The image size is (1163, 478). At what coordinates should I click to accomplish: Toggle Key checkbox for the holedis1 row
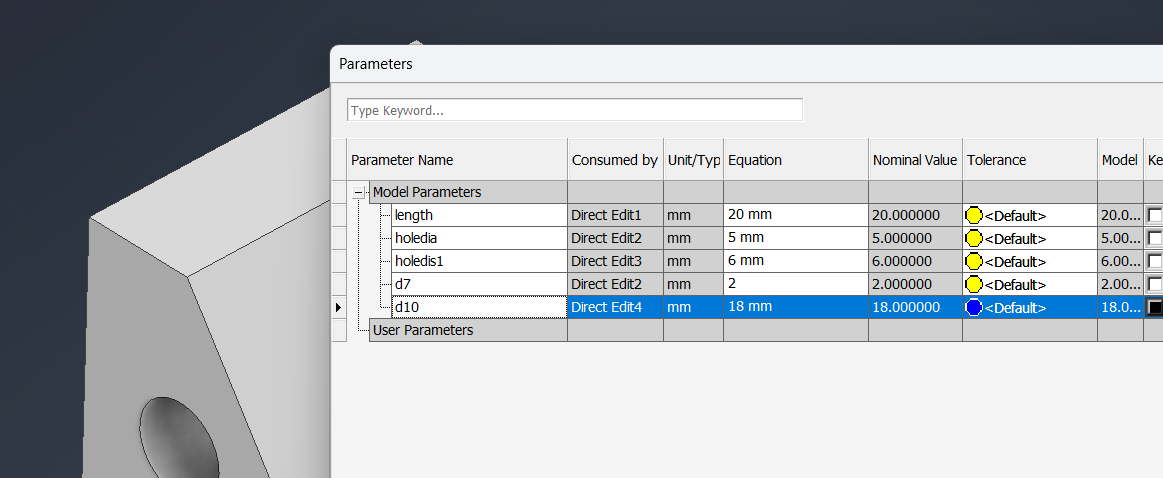point(1155,261)
